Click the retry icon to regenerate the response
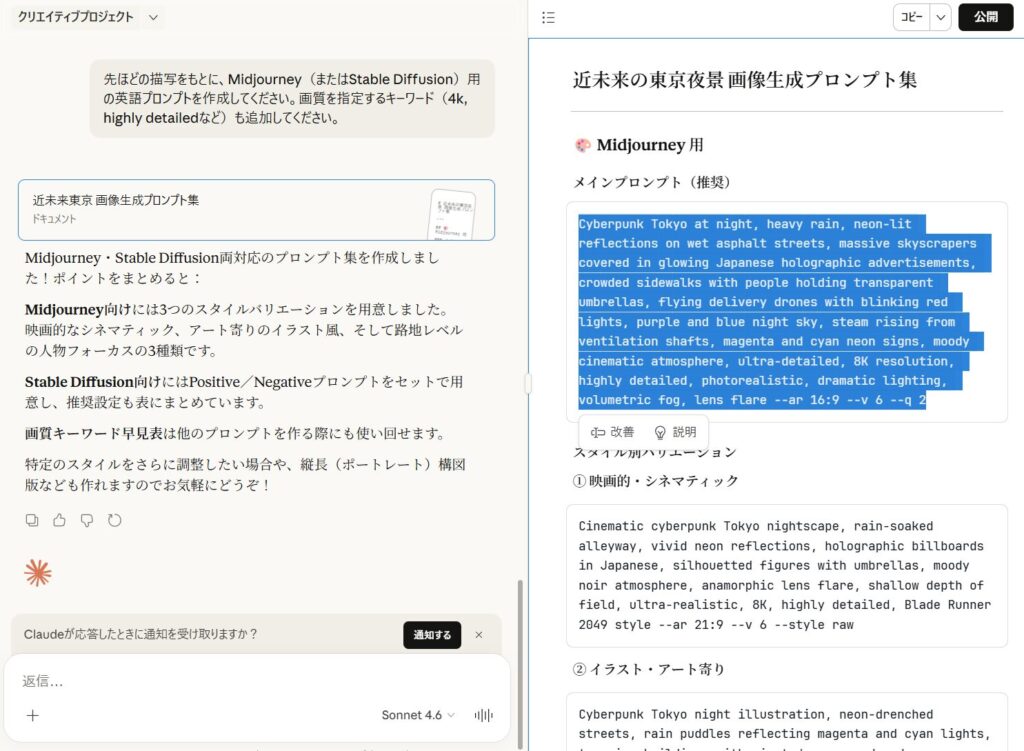The height and width of the screenshot is (751, 1024). (x=115, y=520)
